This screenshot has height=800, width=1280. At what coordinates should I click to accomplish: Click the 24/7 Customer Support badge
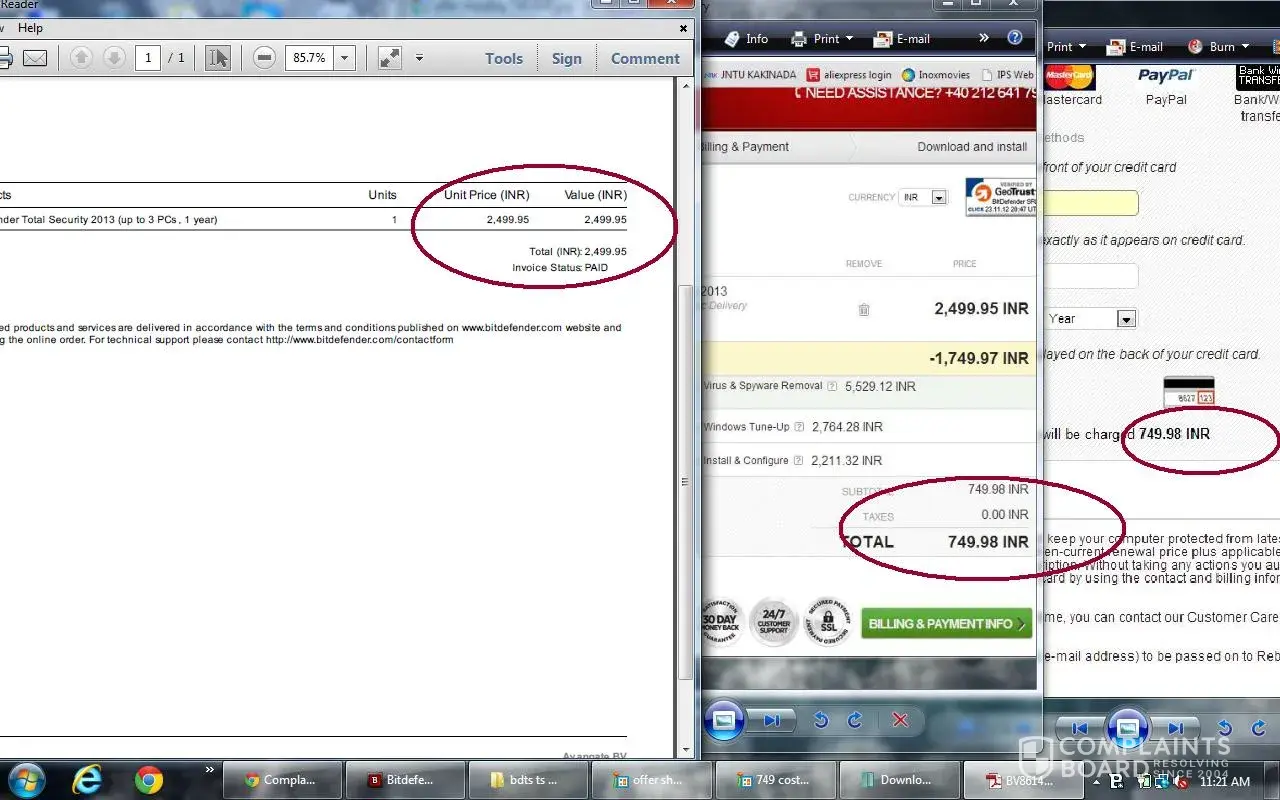774,624
